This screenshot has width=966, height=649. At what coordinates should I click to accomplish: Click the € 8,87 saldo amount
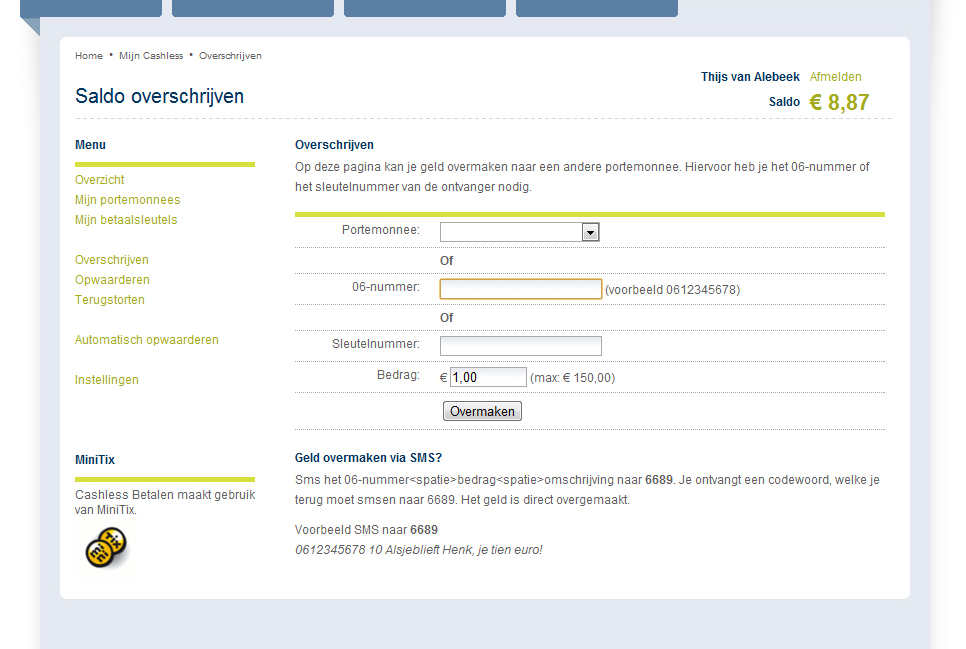pos(839,102)
